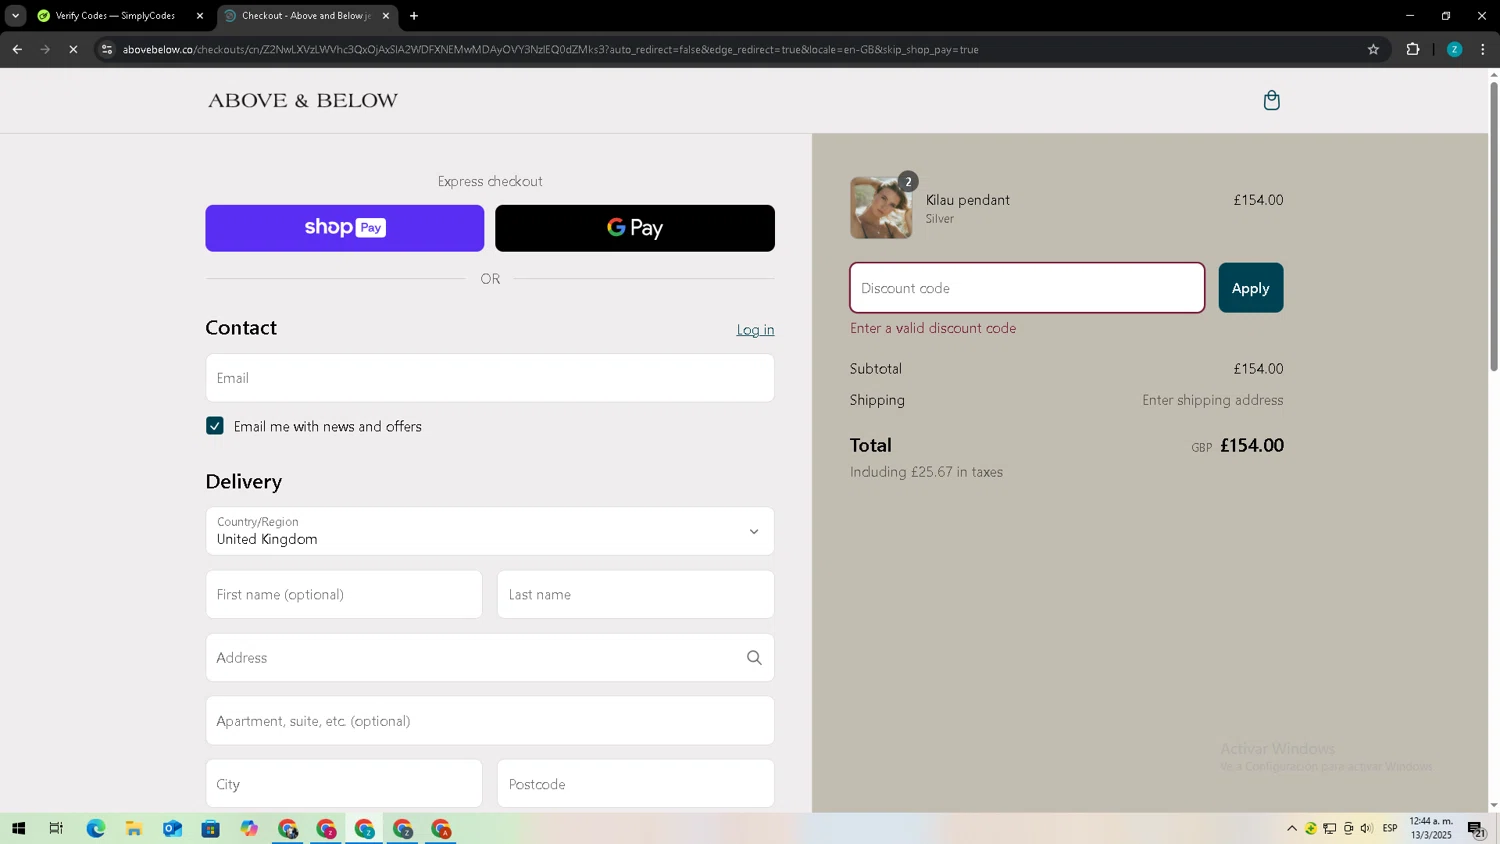Open Microsoft Store from the taskbar

[x=210, y=828]
